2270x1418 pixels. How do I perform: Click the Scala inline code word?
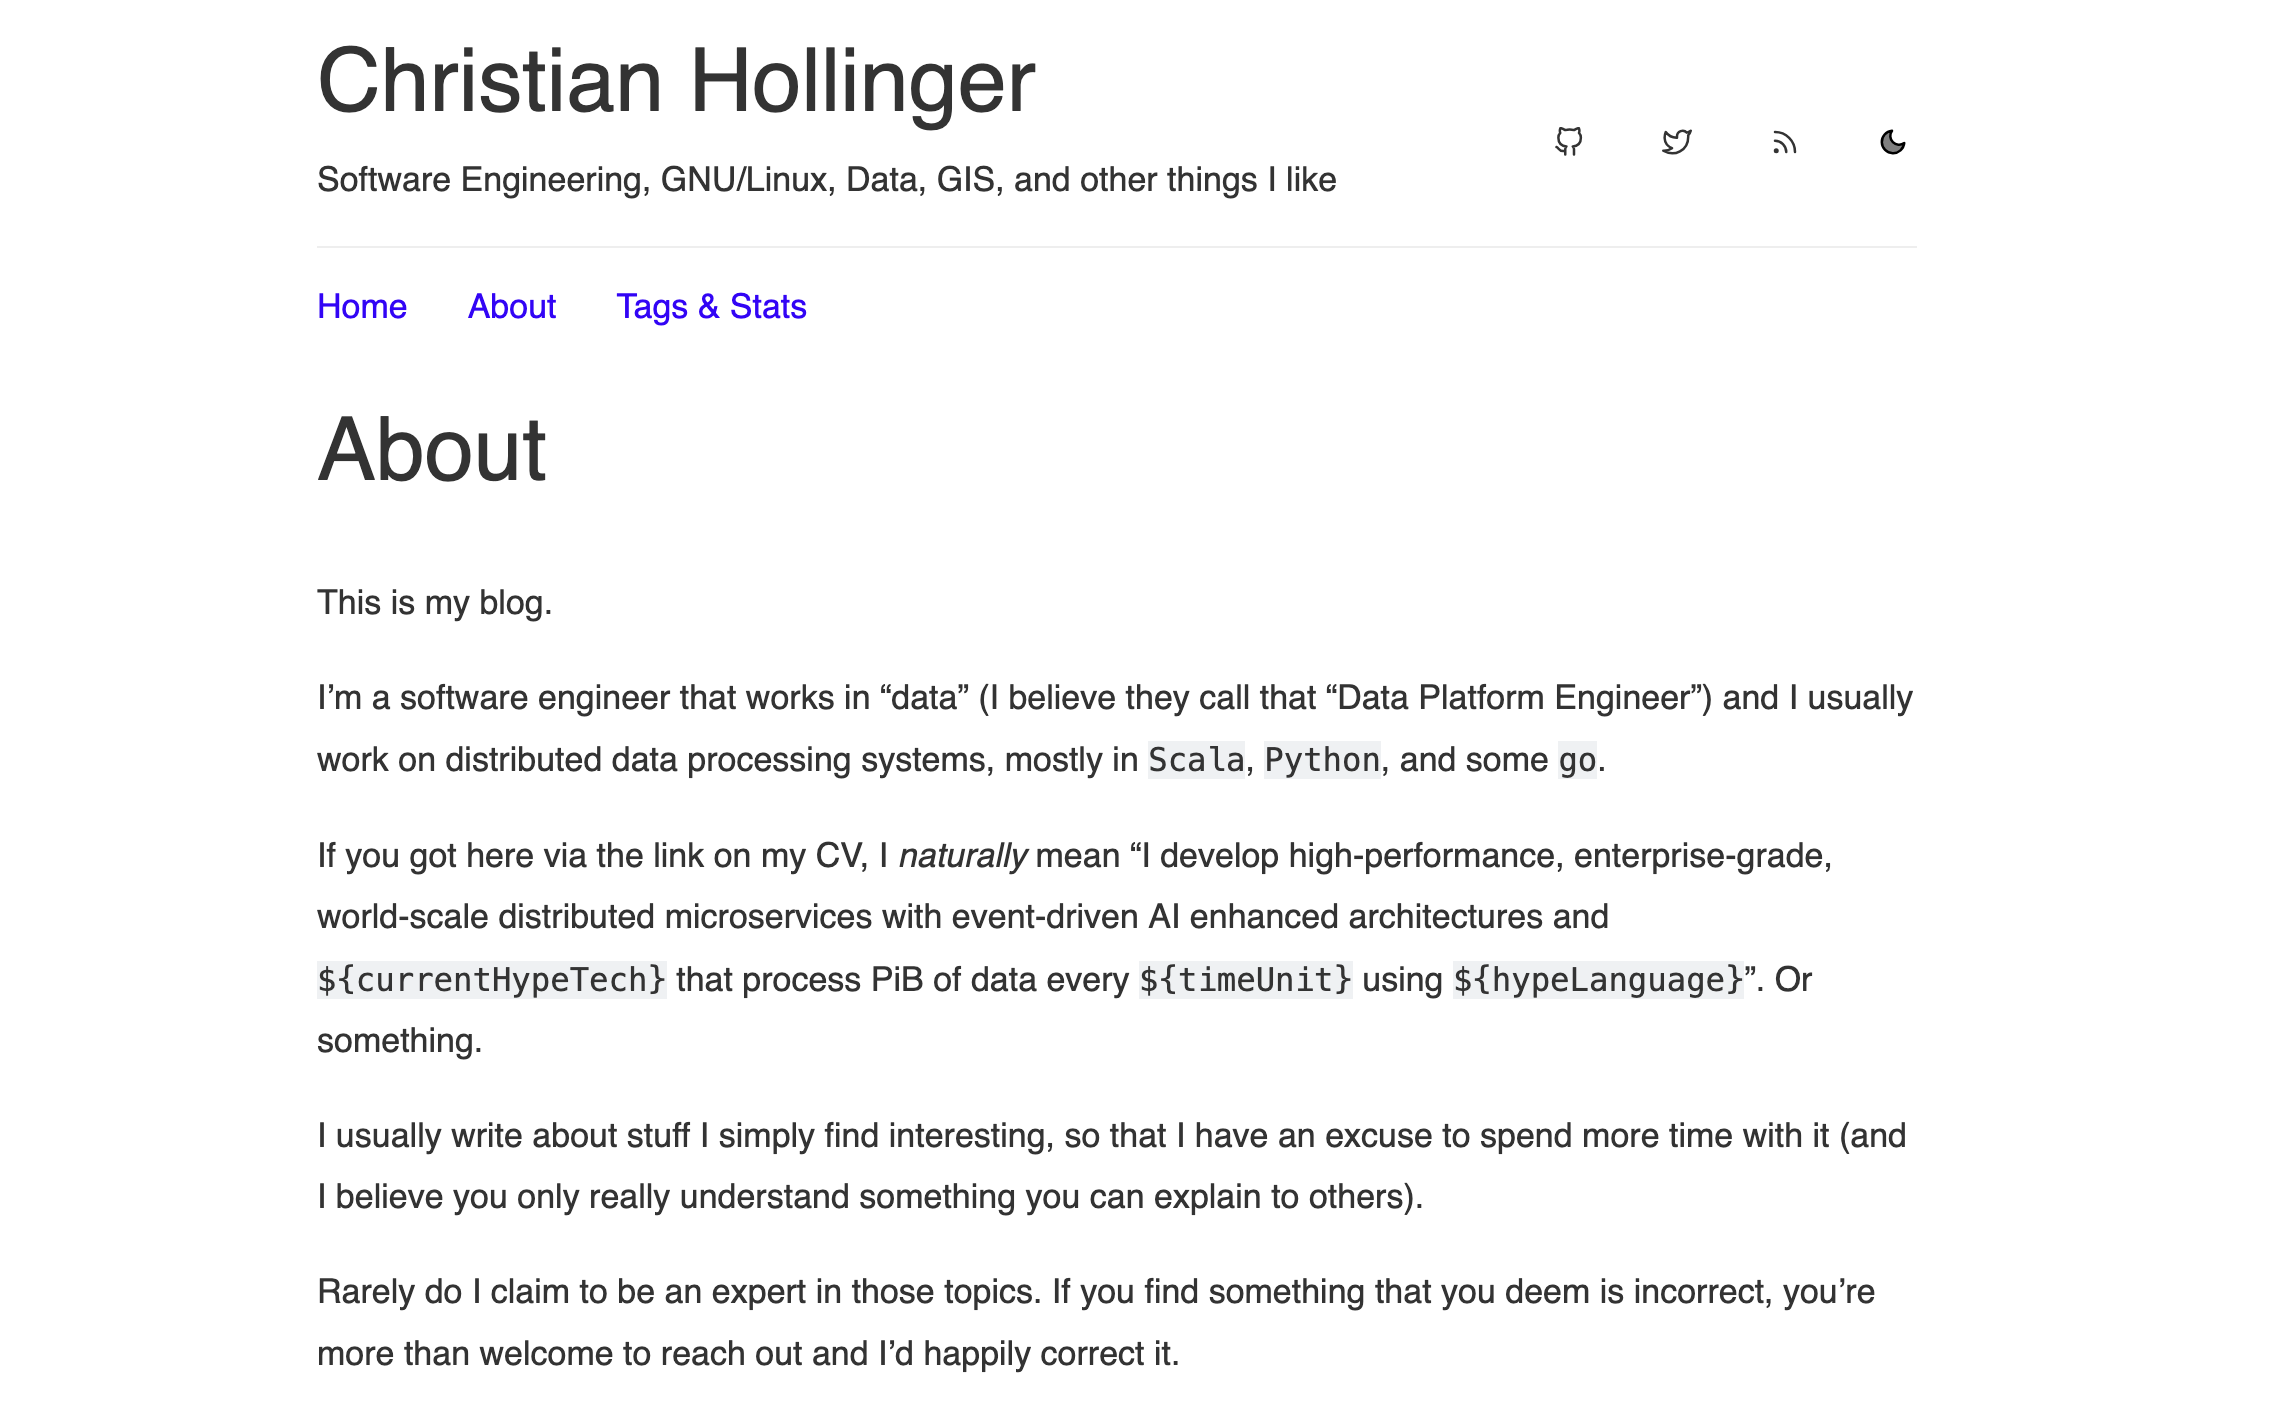[1195, 760]
